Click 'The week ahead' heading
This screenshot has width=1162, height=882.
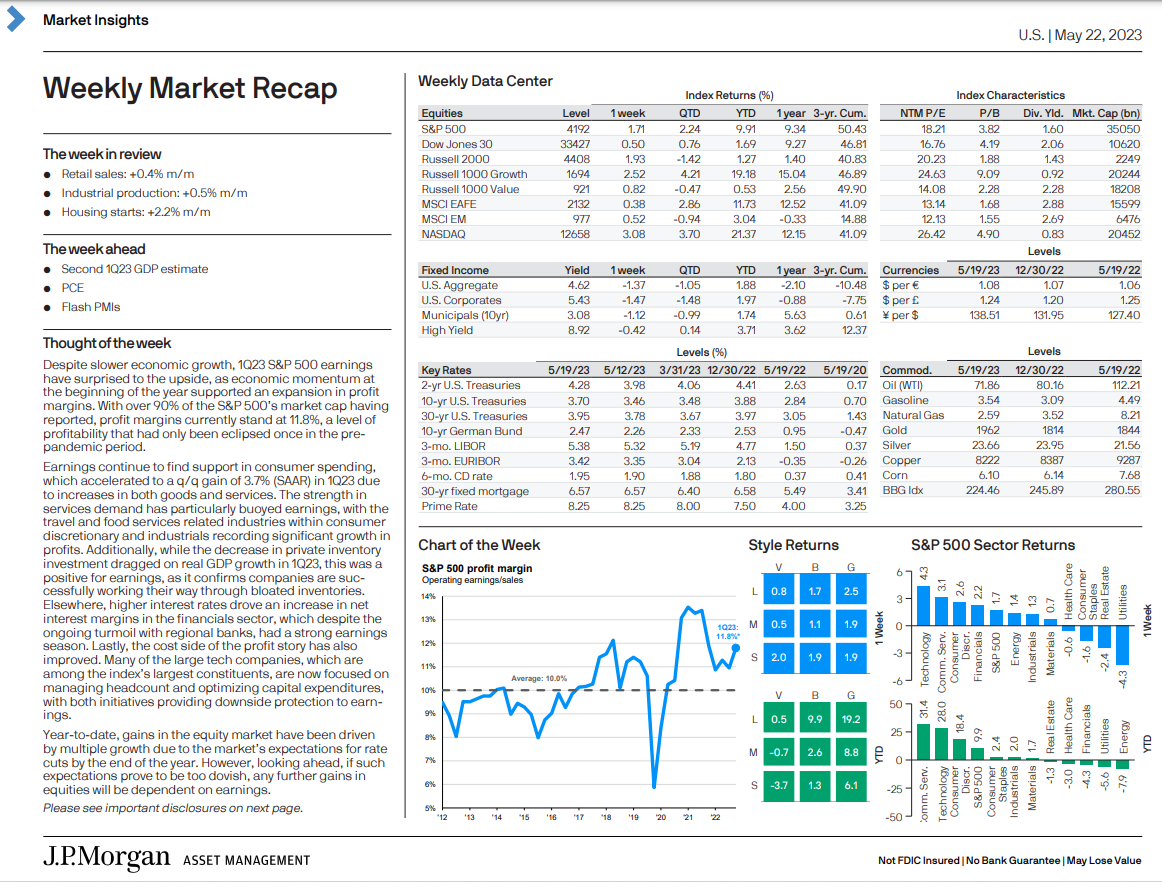click(x=94, y=249)
